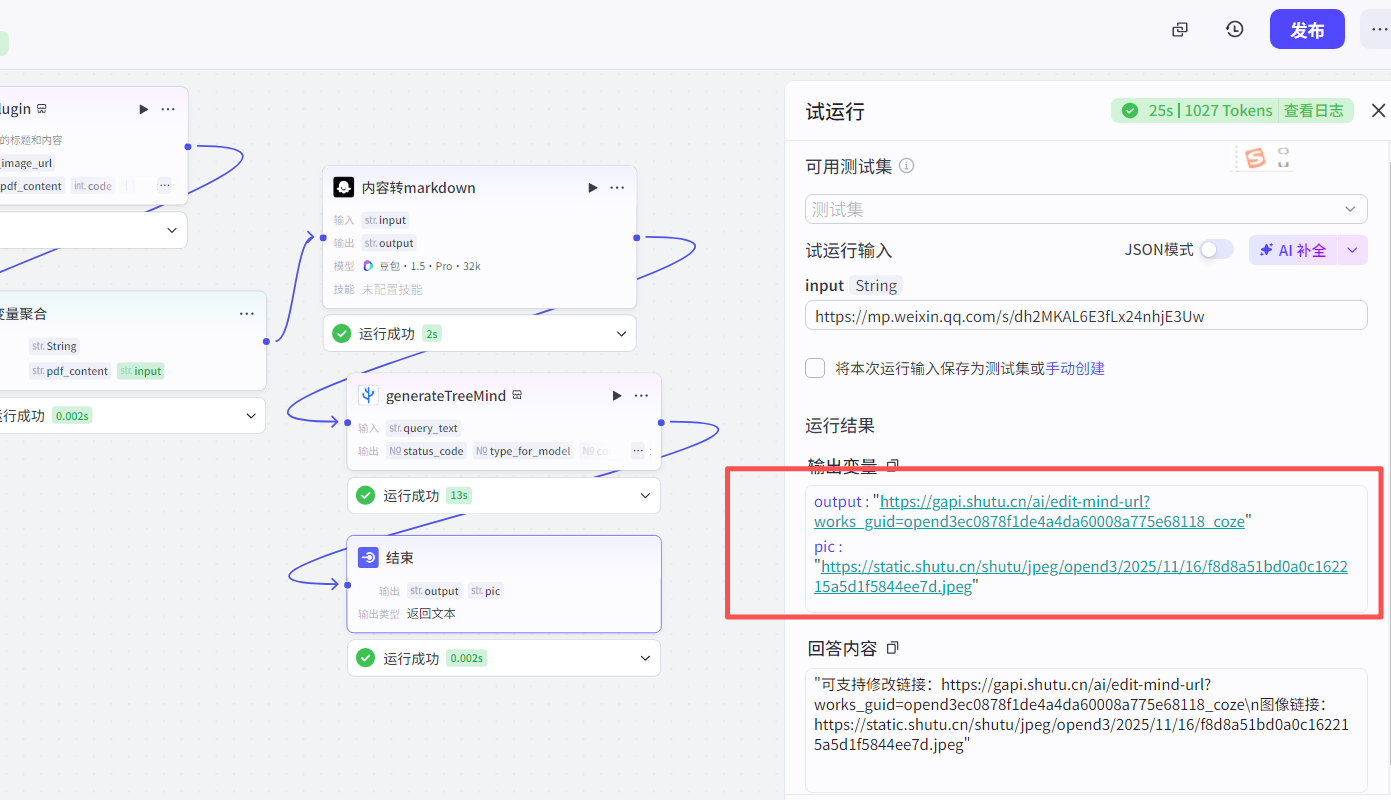Select the pic output tag on 结束 node
Viewport: 1391px width, 800px height.
pos(485,591)
